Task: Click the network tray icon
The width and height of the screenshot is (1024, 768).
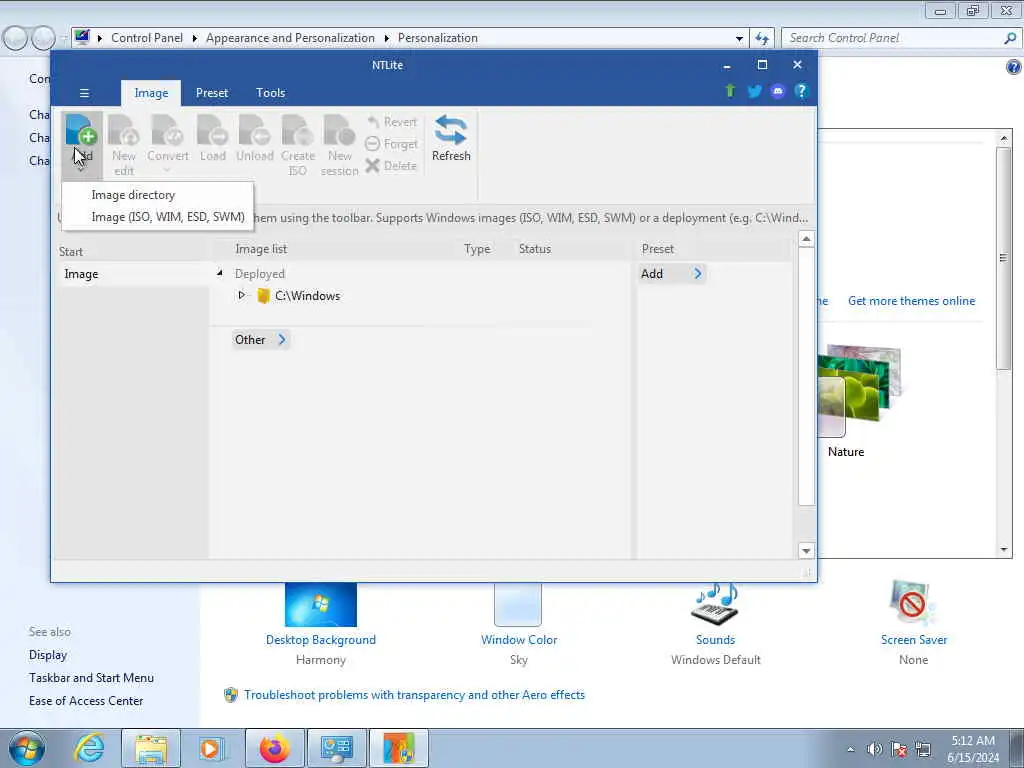Action: [923, 750]
